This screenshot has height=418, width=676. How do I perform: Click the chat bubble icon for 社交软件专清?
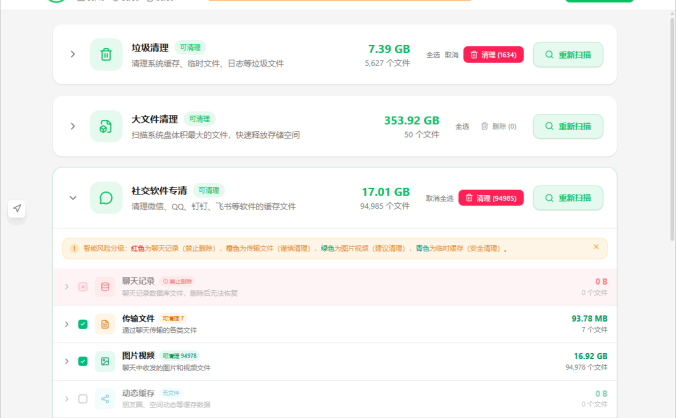pyautogui.click(x=106, y=198)
